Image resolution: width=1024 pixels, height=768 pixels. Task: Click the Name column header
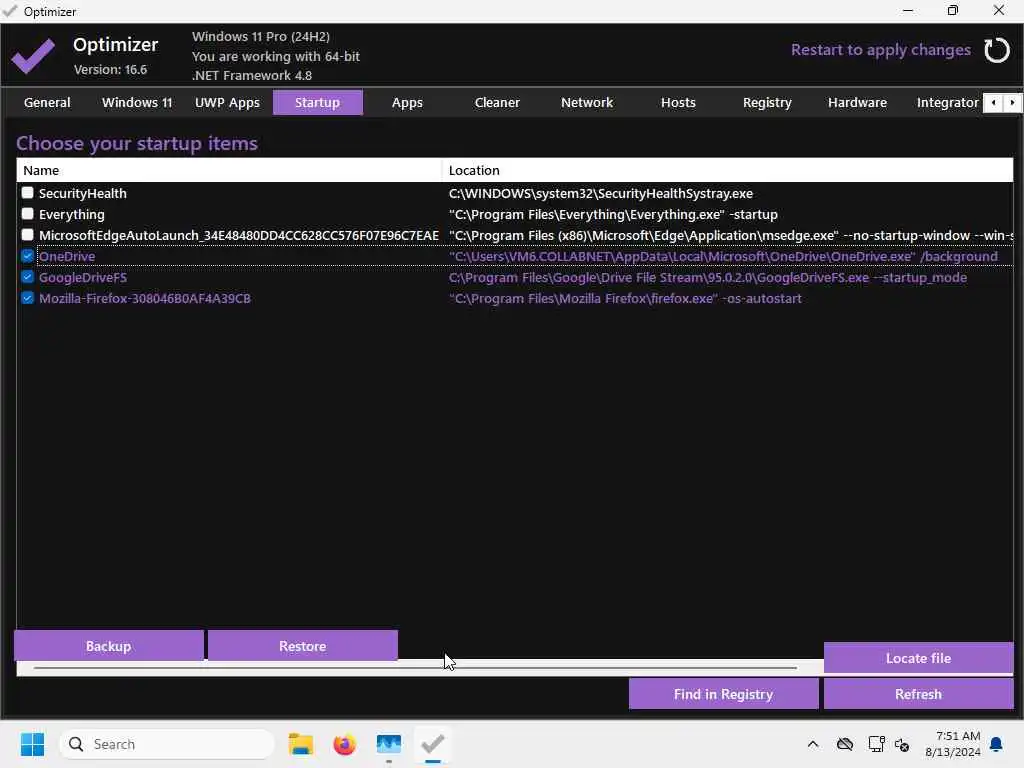coord(229,170)
